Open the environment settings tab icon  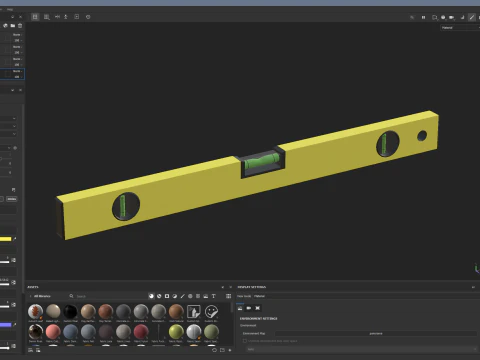(240, 308)
